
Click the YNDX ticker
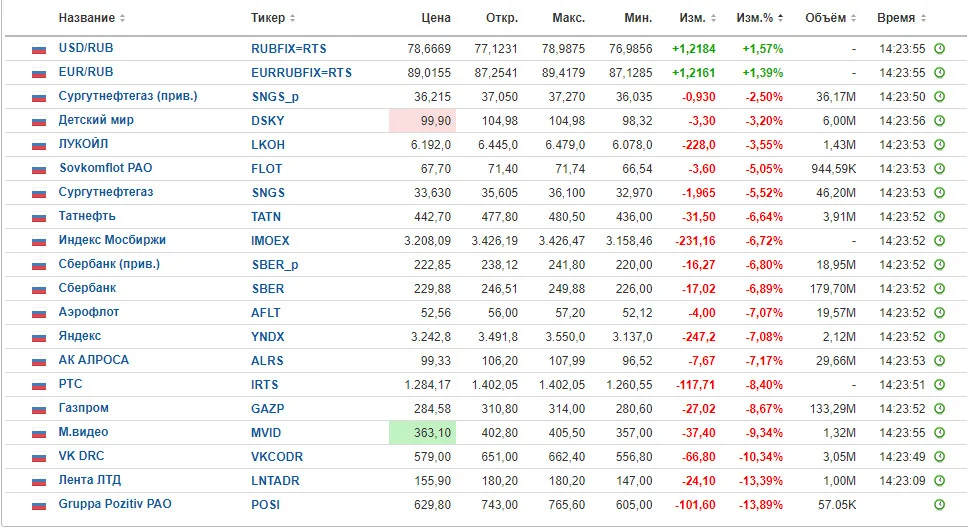click(x=267, y=337)
